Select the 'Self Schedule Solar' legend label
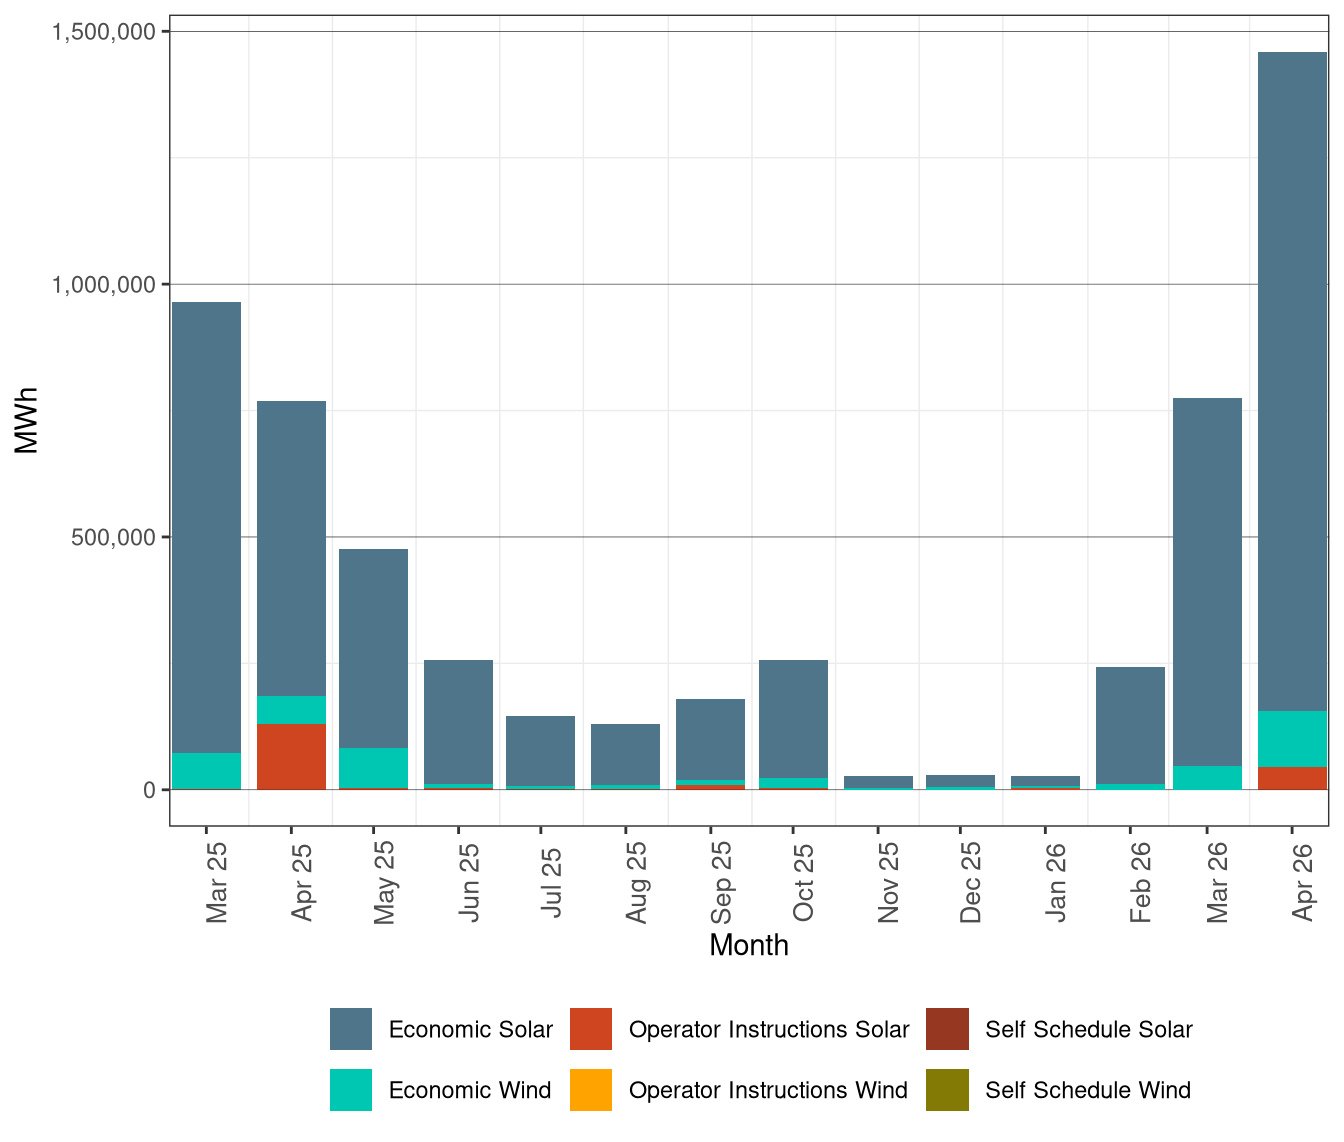This screenshot has width=1344, height=1142. [x=1089, y=1029]
